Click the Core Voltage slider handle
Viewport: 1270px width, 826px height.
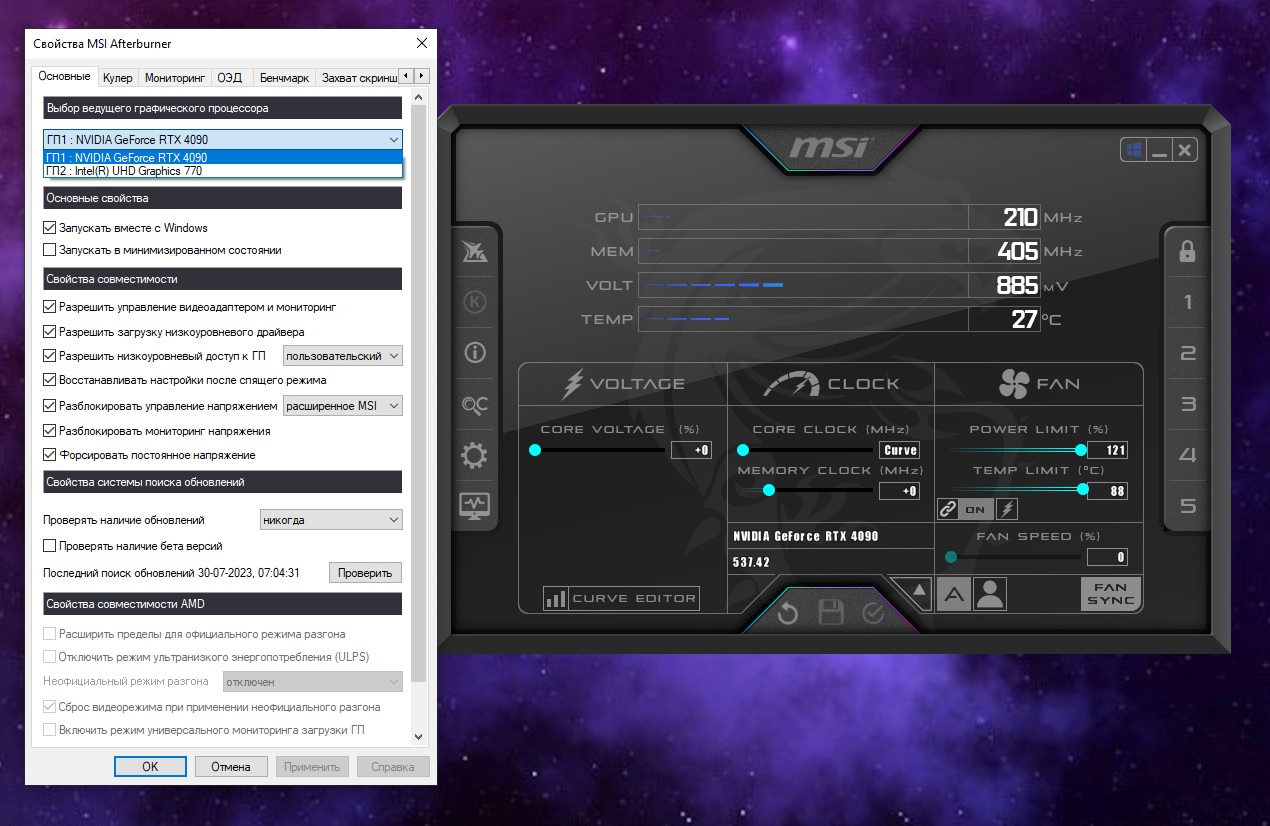535,450
